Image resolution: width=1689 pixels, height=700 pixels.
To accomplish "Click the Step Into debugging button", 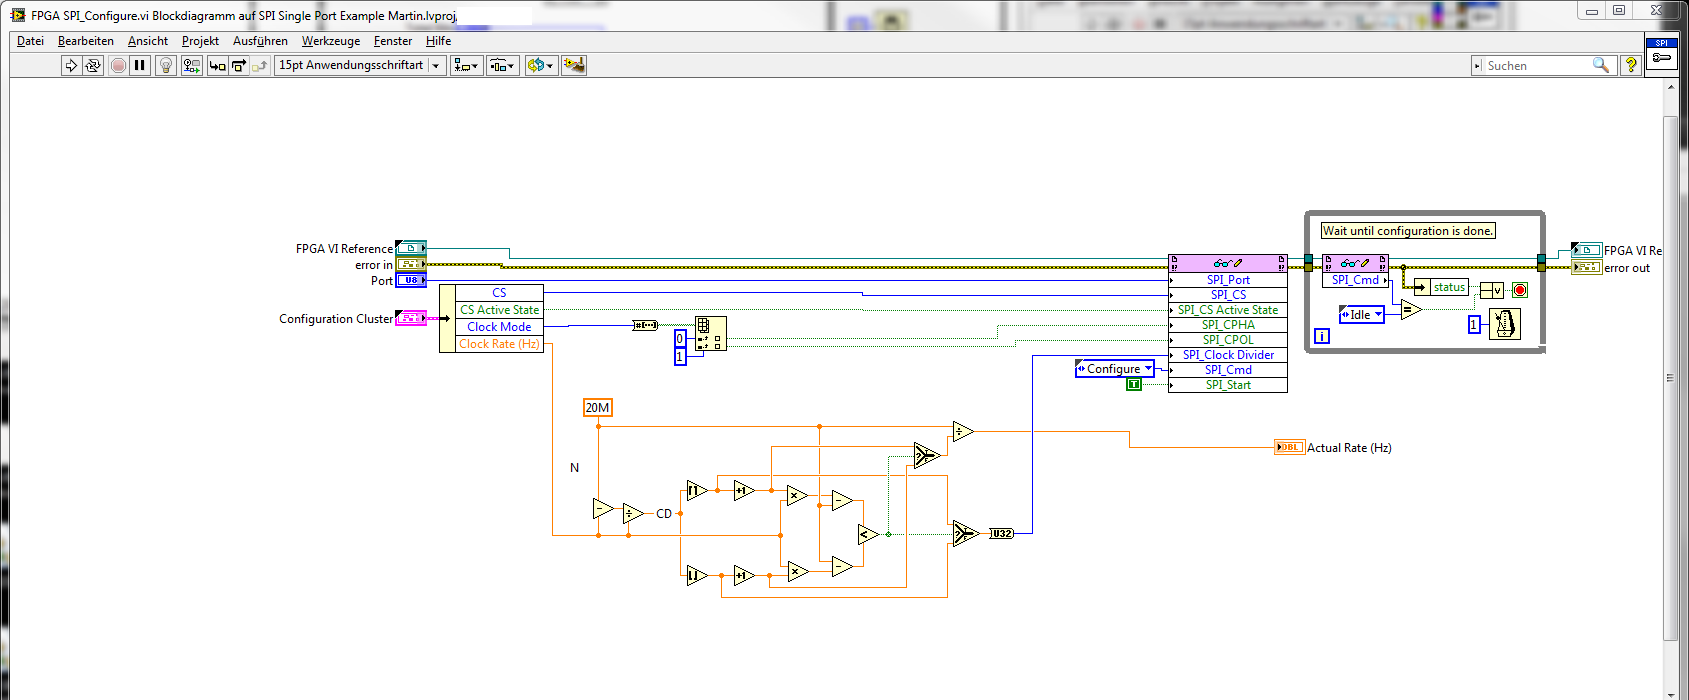I will (217, 66).
